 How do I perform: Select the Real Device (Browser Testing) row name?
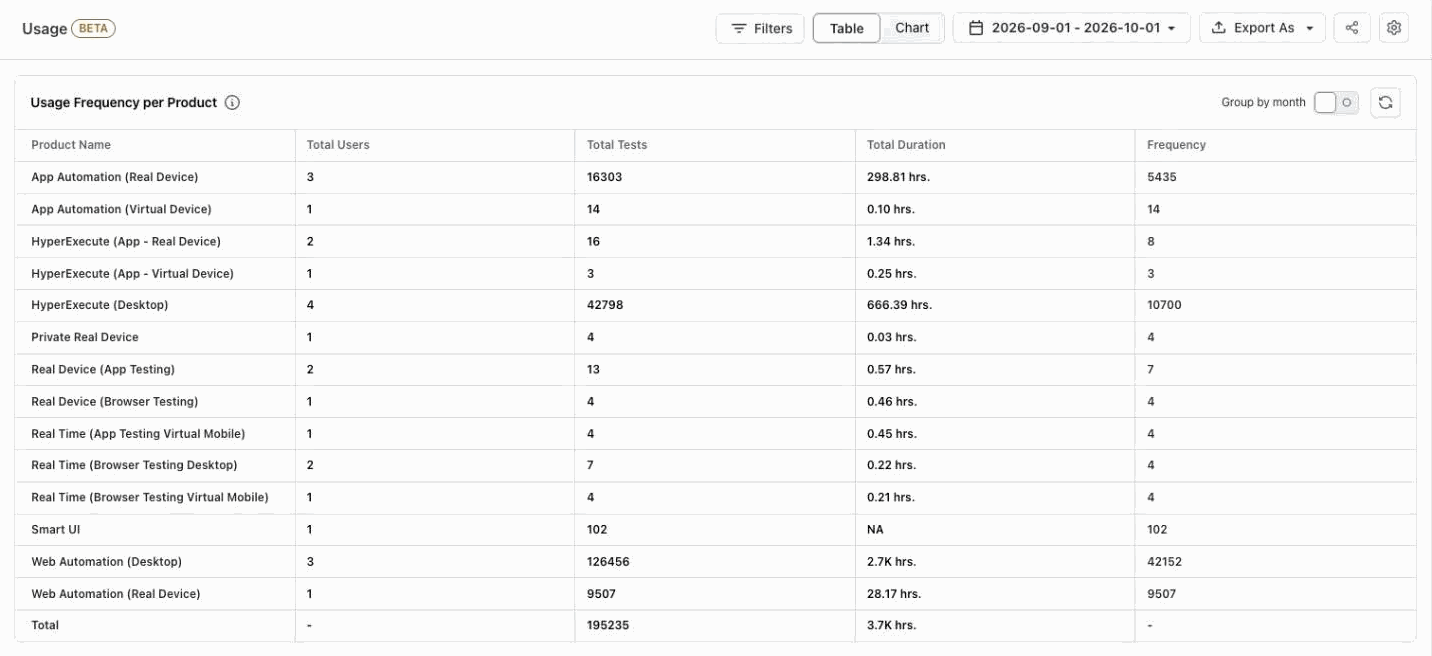pos(115,401)
